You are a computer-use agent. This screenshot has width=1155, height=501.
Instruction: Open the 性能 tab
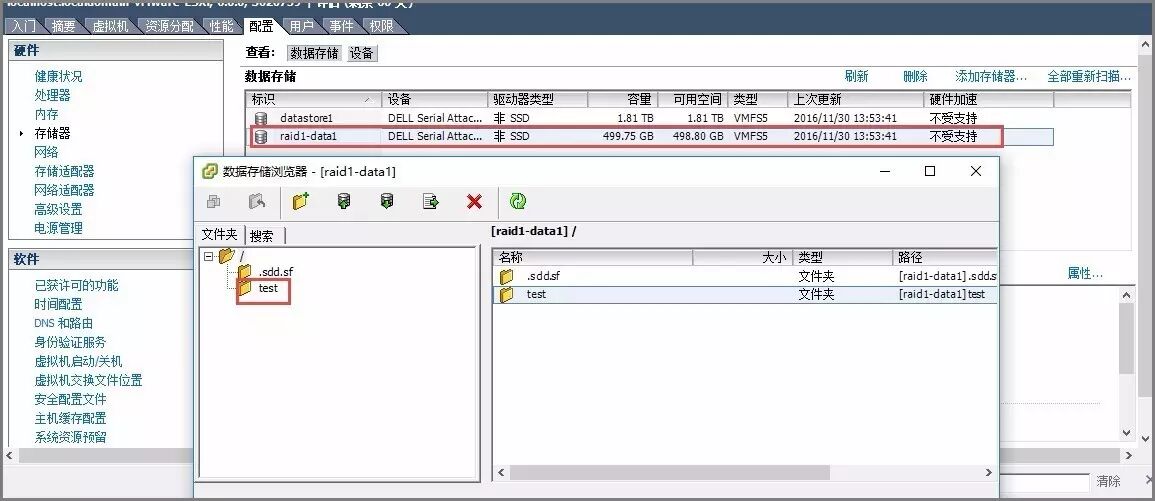(x=222, y=26)
